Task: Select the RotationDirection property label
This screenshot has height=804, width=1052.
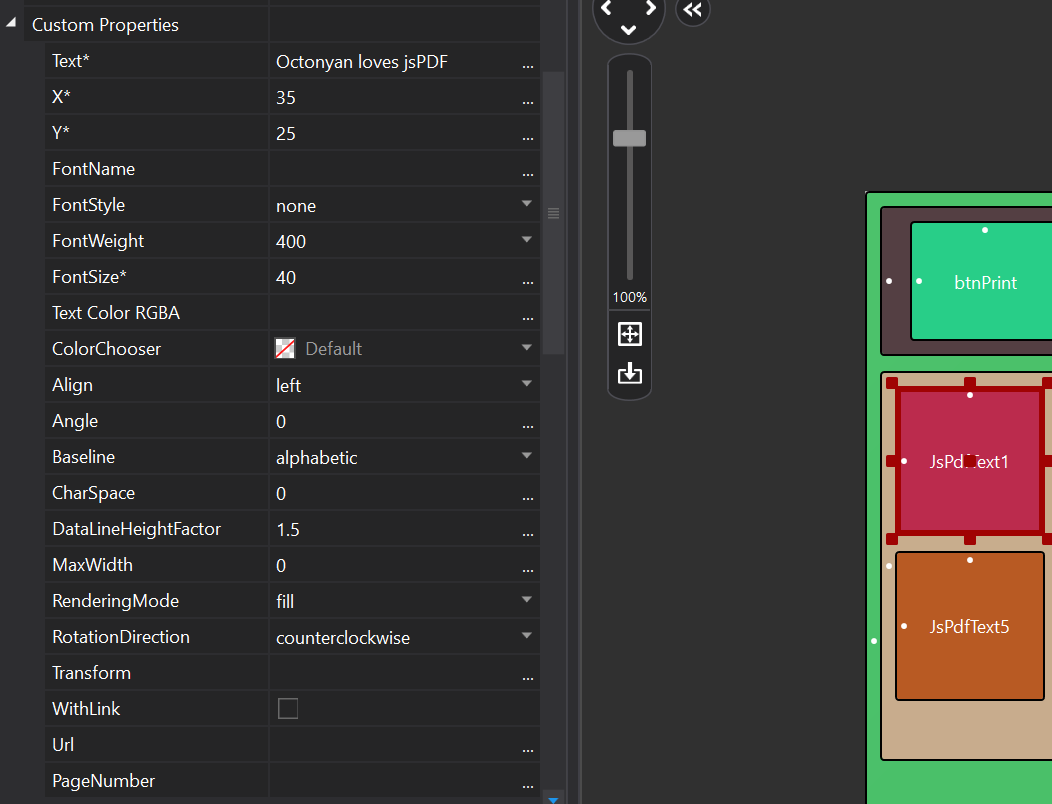Action: (x=121, y=637)
